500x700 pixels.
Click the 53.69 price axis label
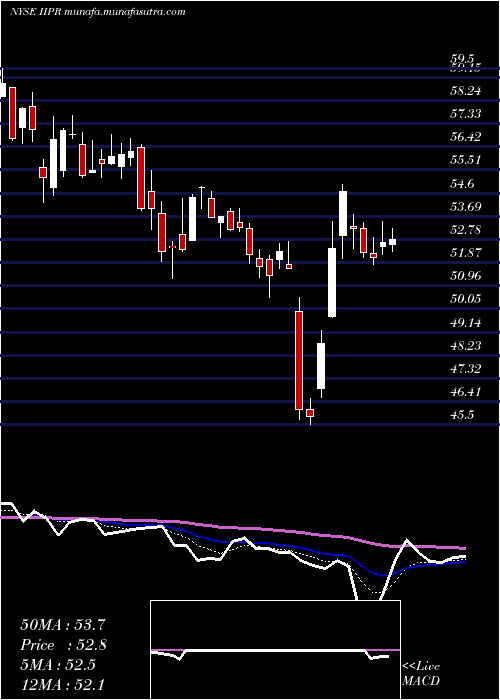pyautogui.click(x=465, y=206)
